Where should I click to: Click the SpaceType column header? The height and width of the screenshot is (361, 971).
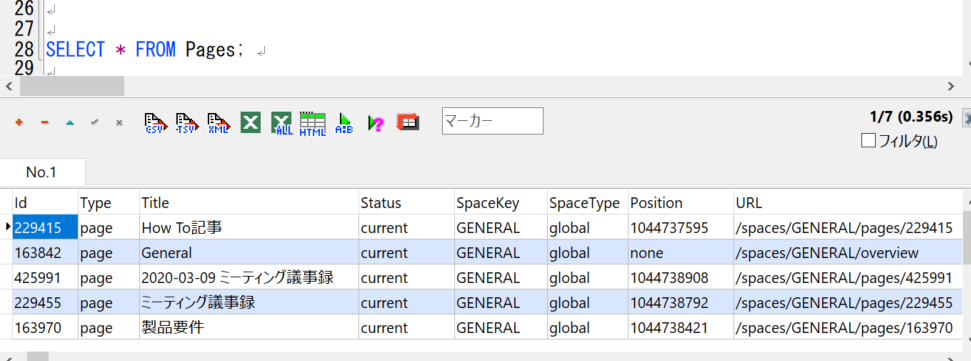point(587,202)
